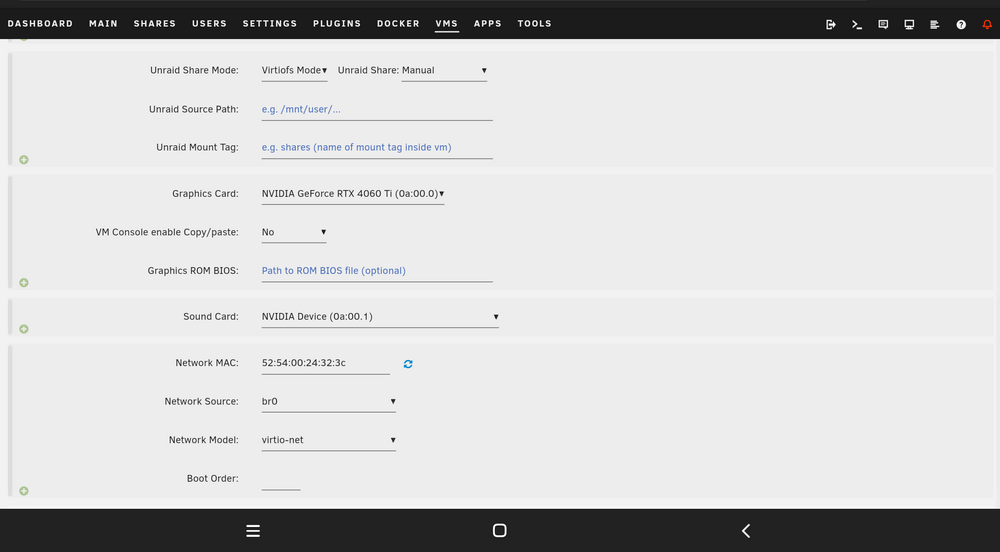Open the Unraid Share Manual dropdown
The width and height of the screenshot is (1000, 552).
pyautogui.click(x=444, y=70)
